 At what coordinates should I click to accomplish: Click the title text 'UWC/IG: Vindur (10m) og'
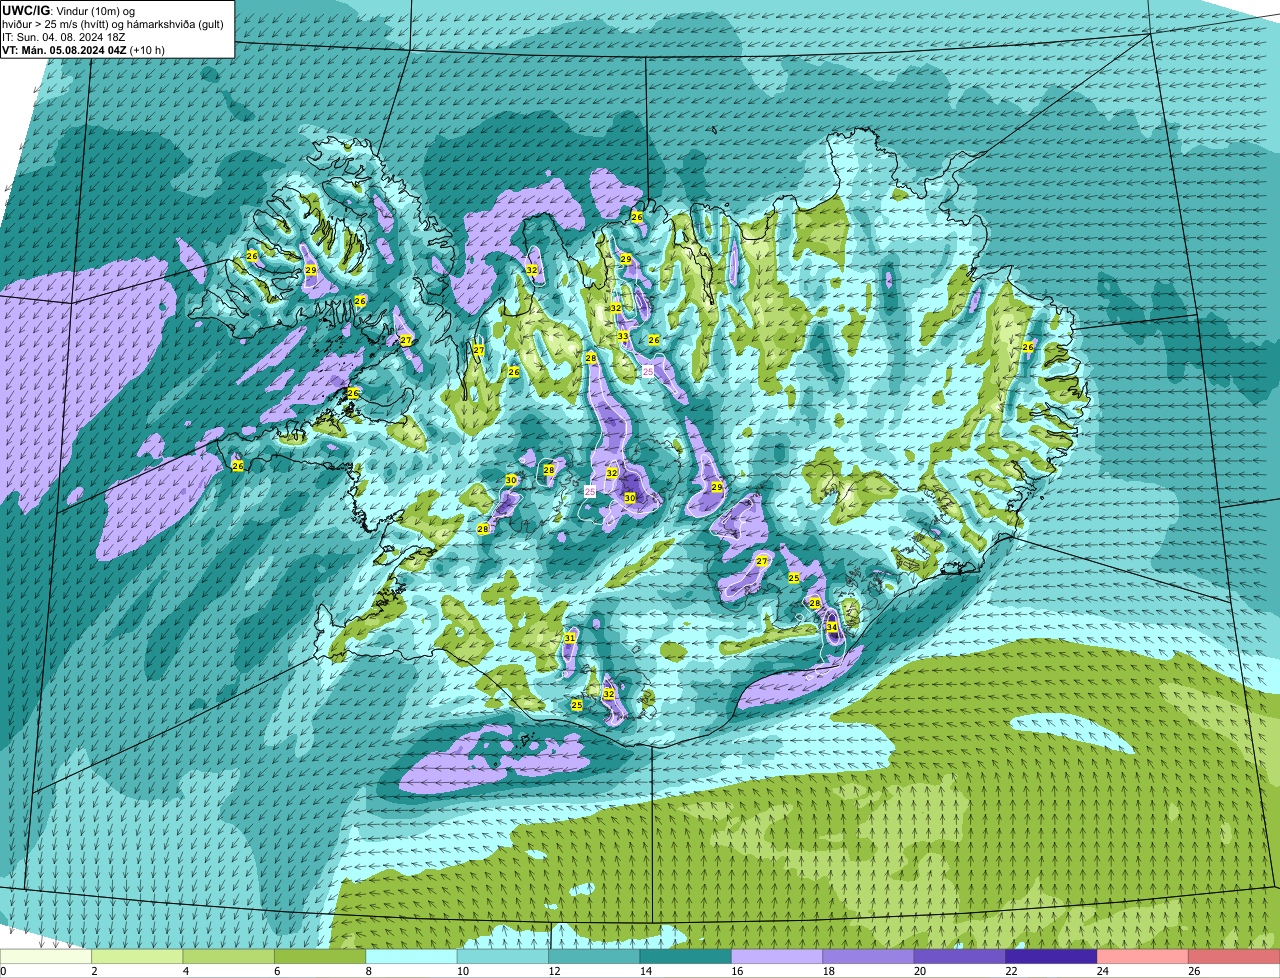click(68, 10)
